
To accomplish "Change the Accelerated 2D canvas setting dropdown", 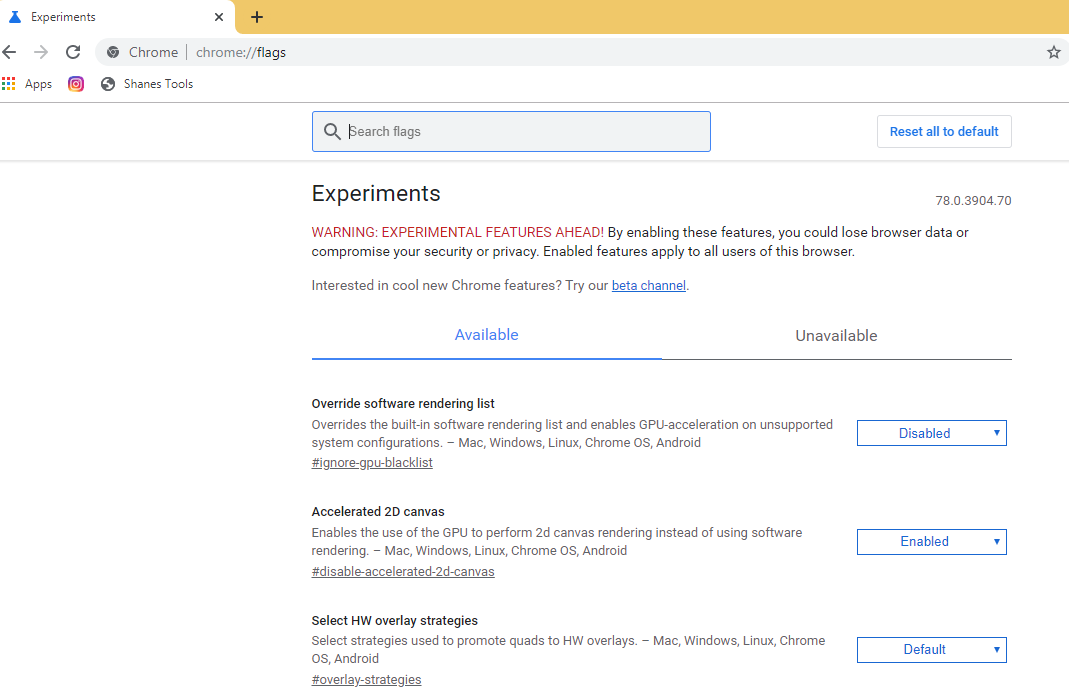I will [x=931, y=541].
